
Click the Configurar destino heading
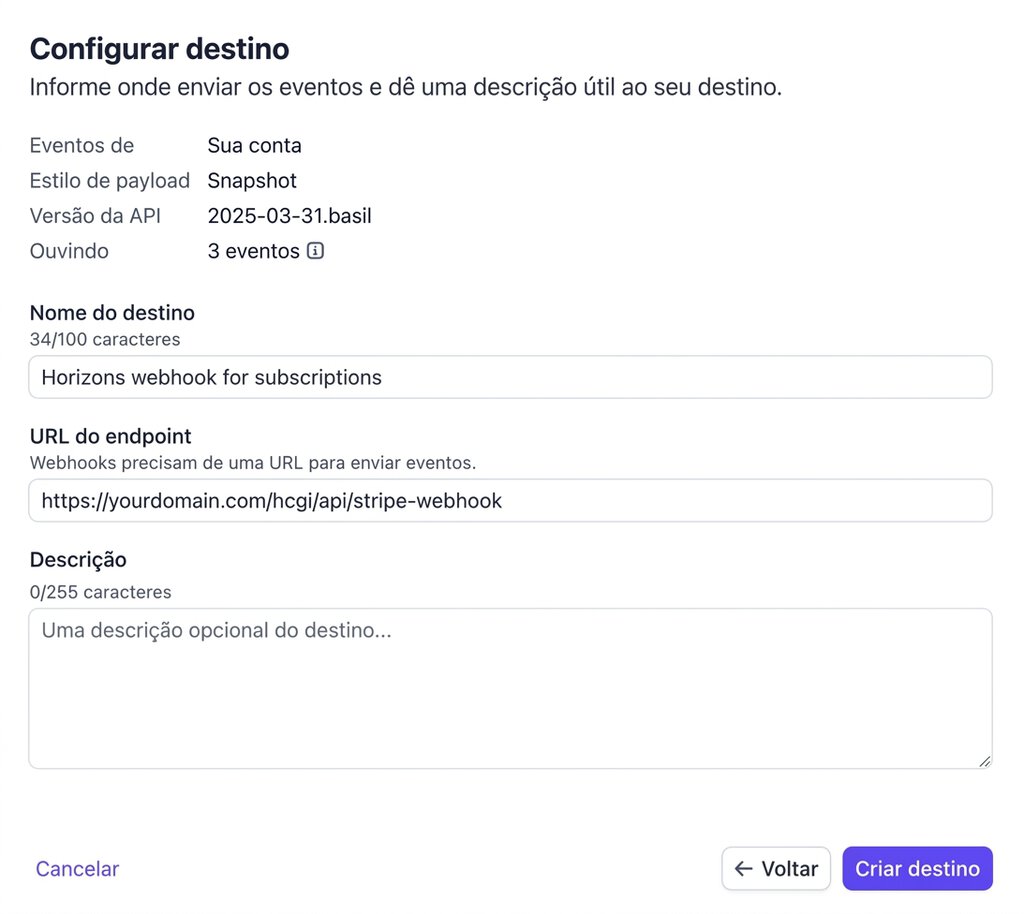[x=159, y=49]
